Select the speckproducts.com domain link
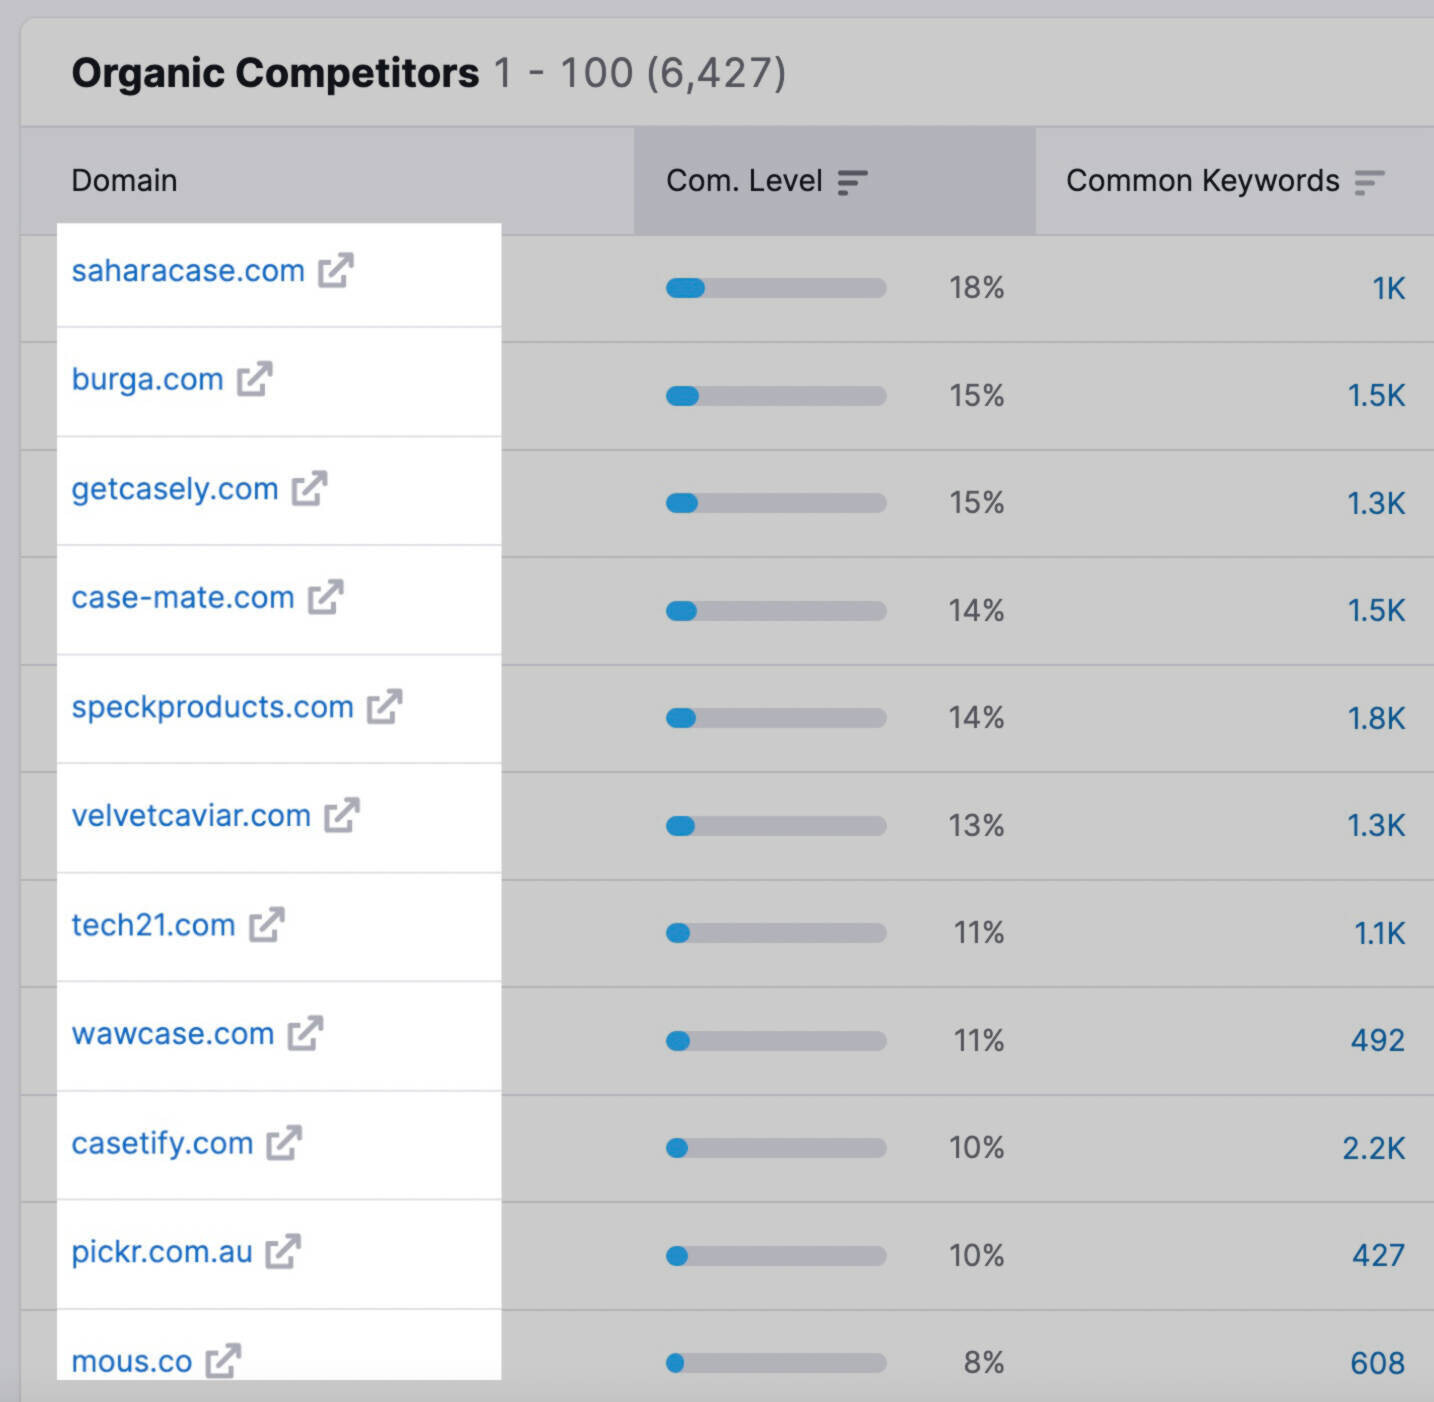This screenshot has height=1402, width=1434. pyautogui.click(x=212, y=706)
